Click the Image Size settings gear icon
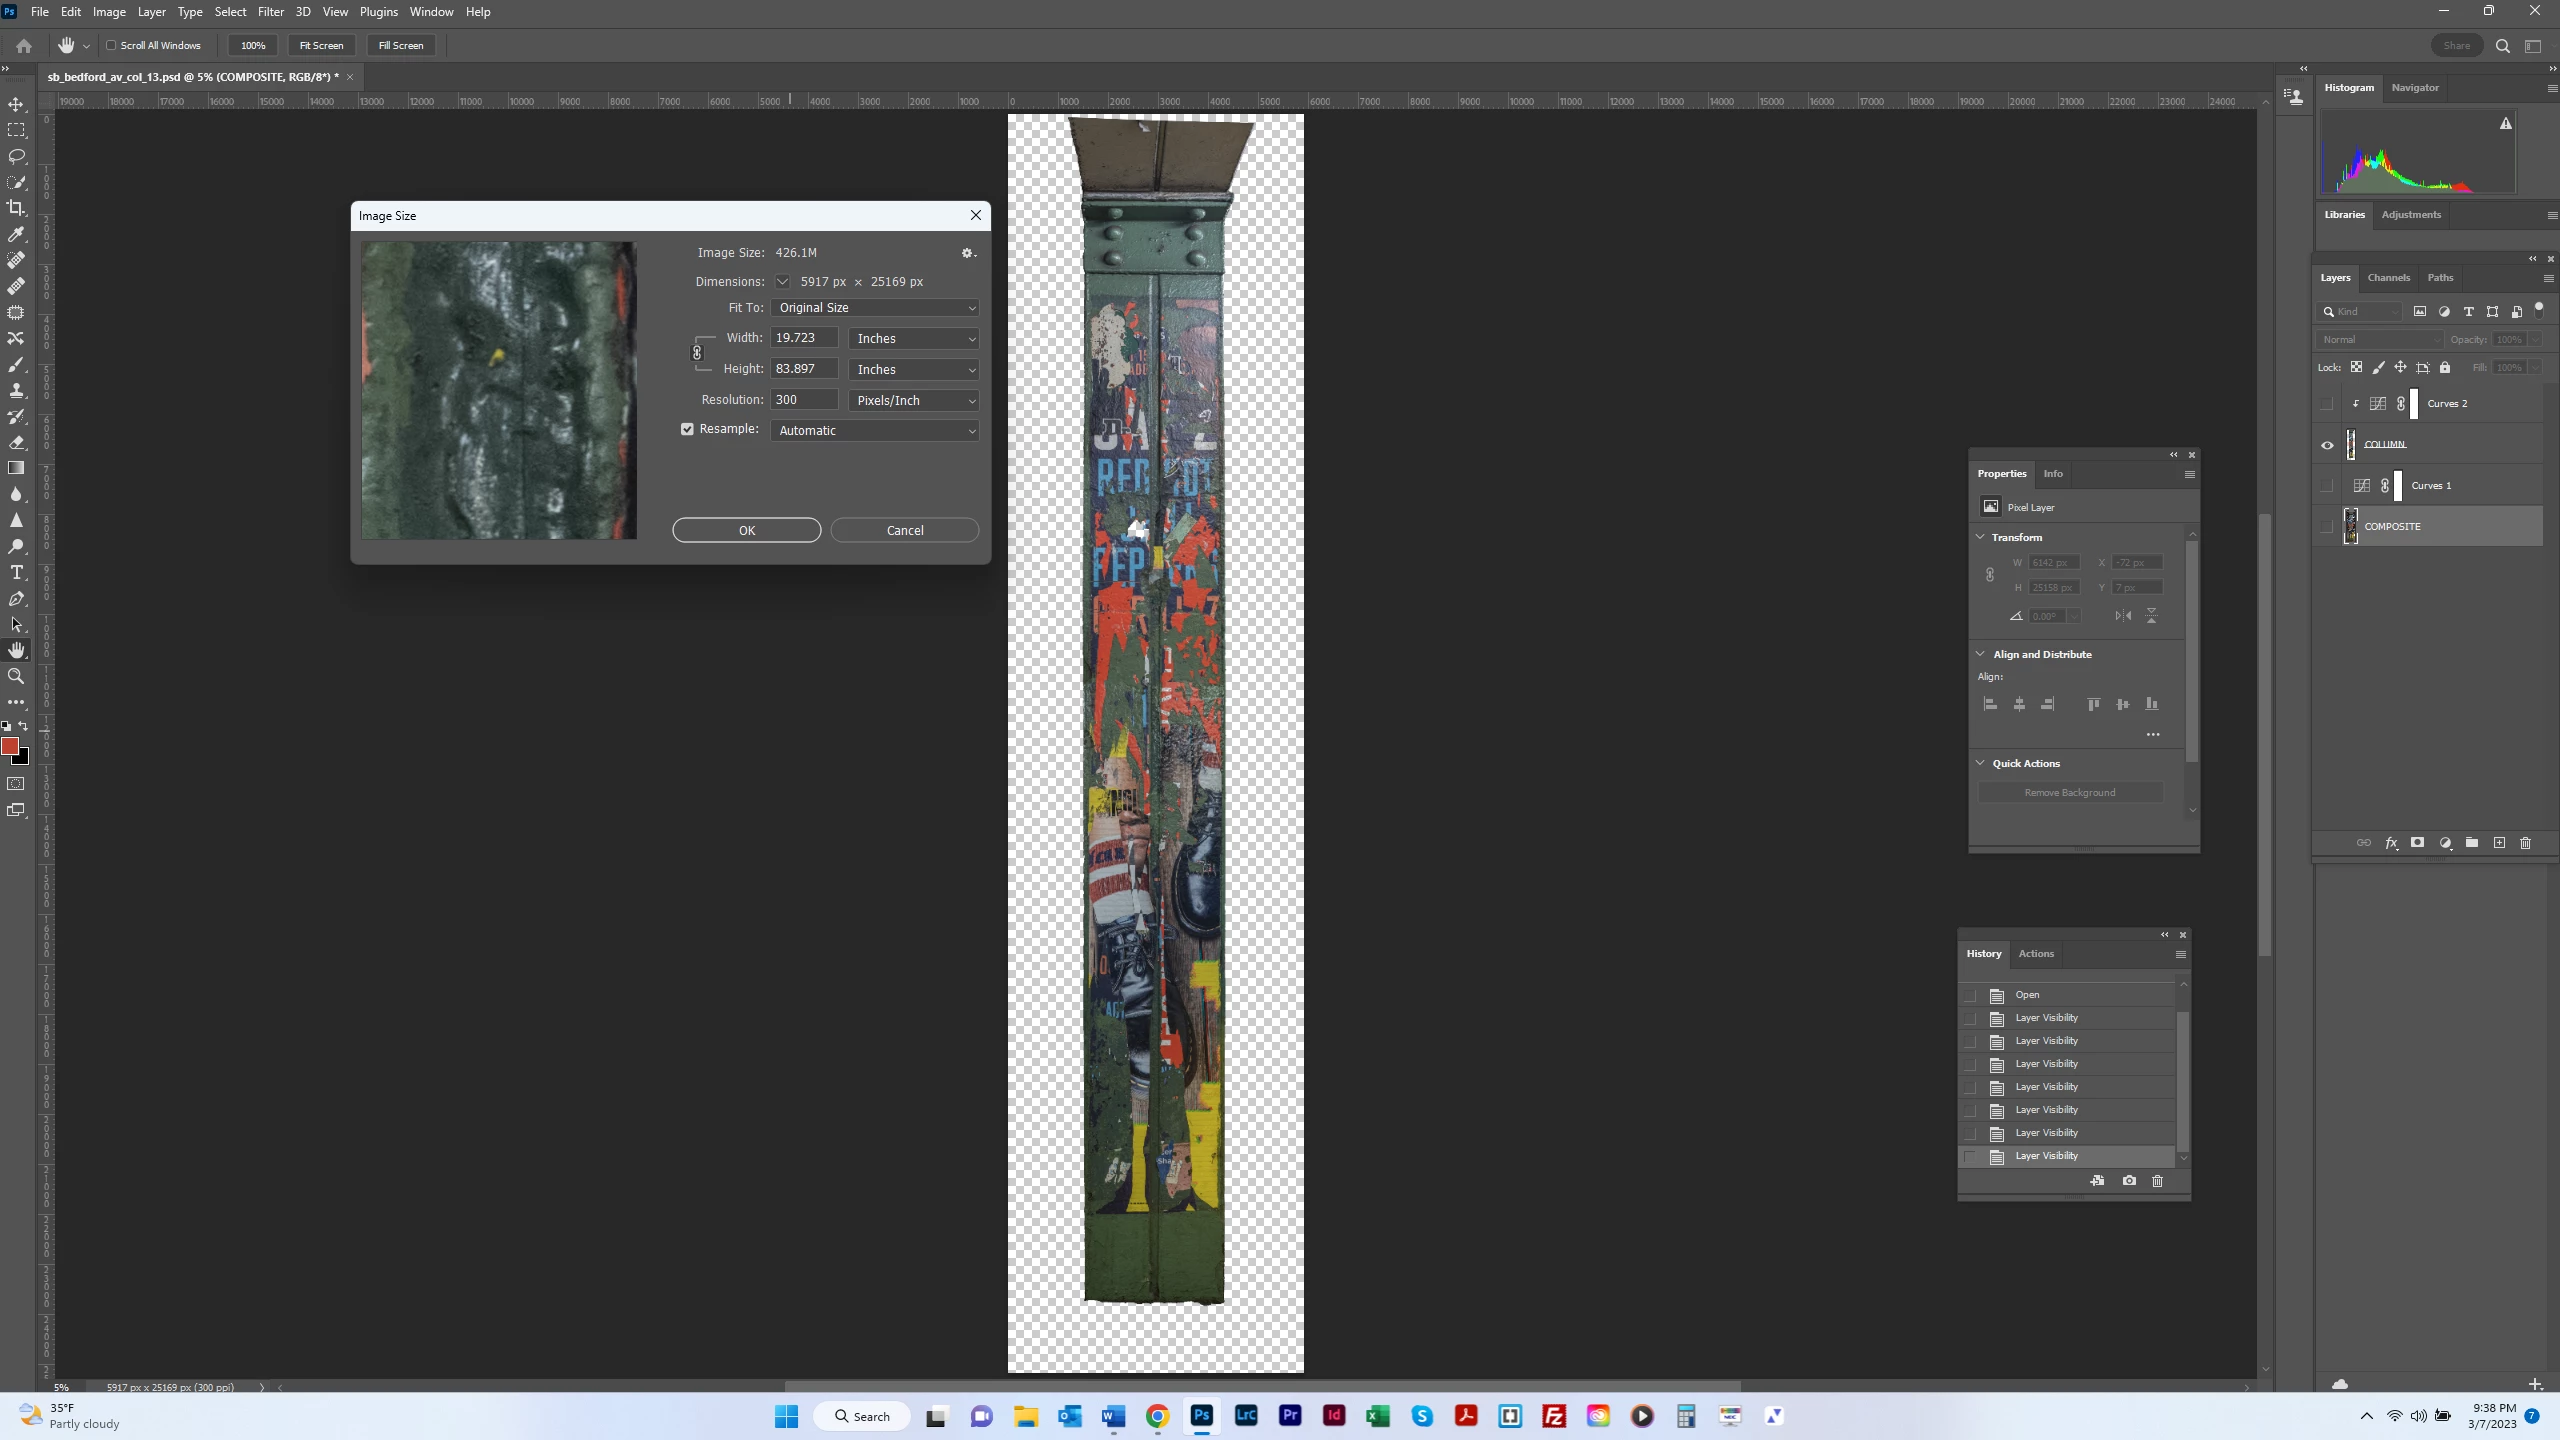This screenshot has width=2560, height=1440. click(967, 253)
